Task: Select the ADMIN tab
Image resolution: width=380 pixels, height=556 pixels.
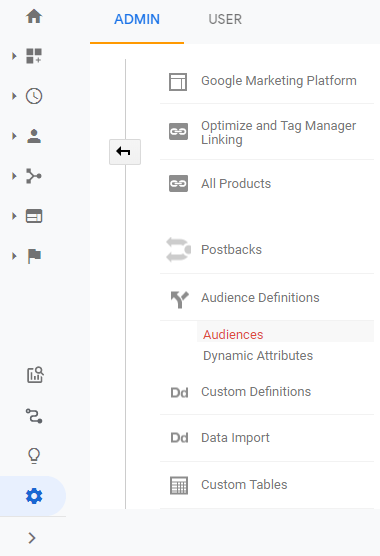Action: tap(137, 19)
